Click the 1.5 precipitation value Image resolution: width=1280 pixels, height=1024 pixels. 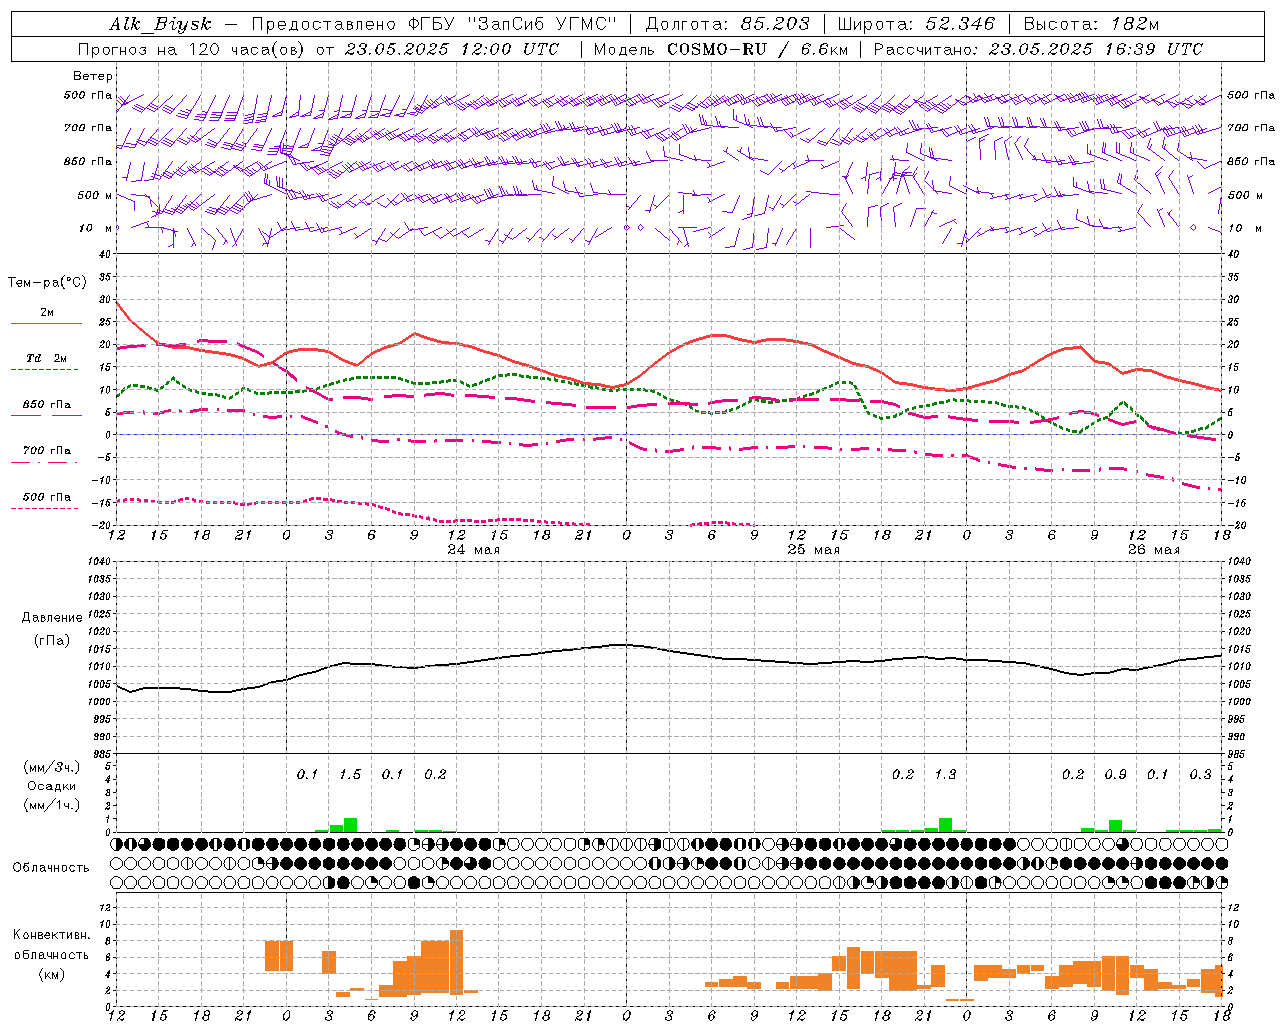click(x=350, y=775)
